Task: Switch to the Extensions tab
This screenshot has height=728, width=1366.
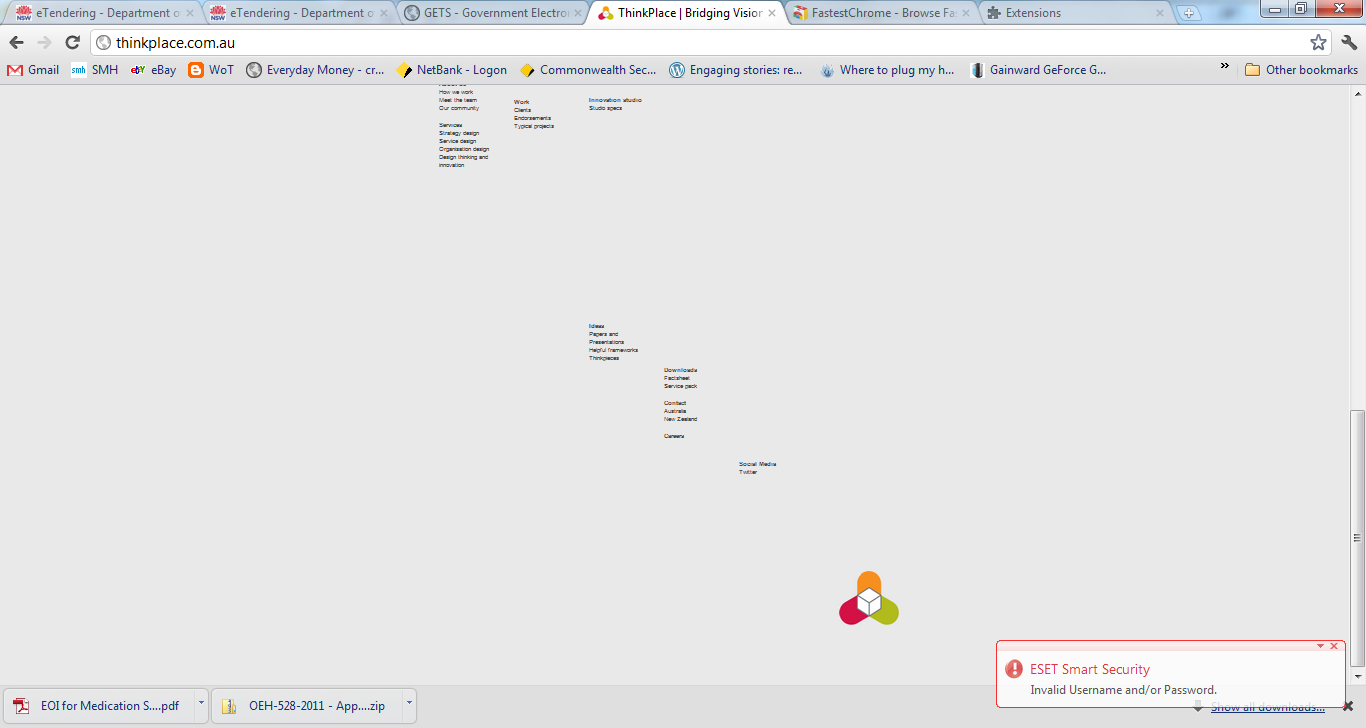Action: (1075, 13)
